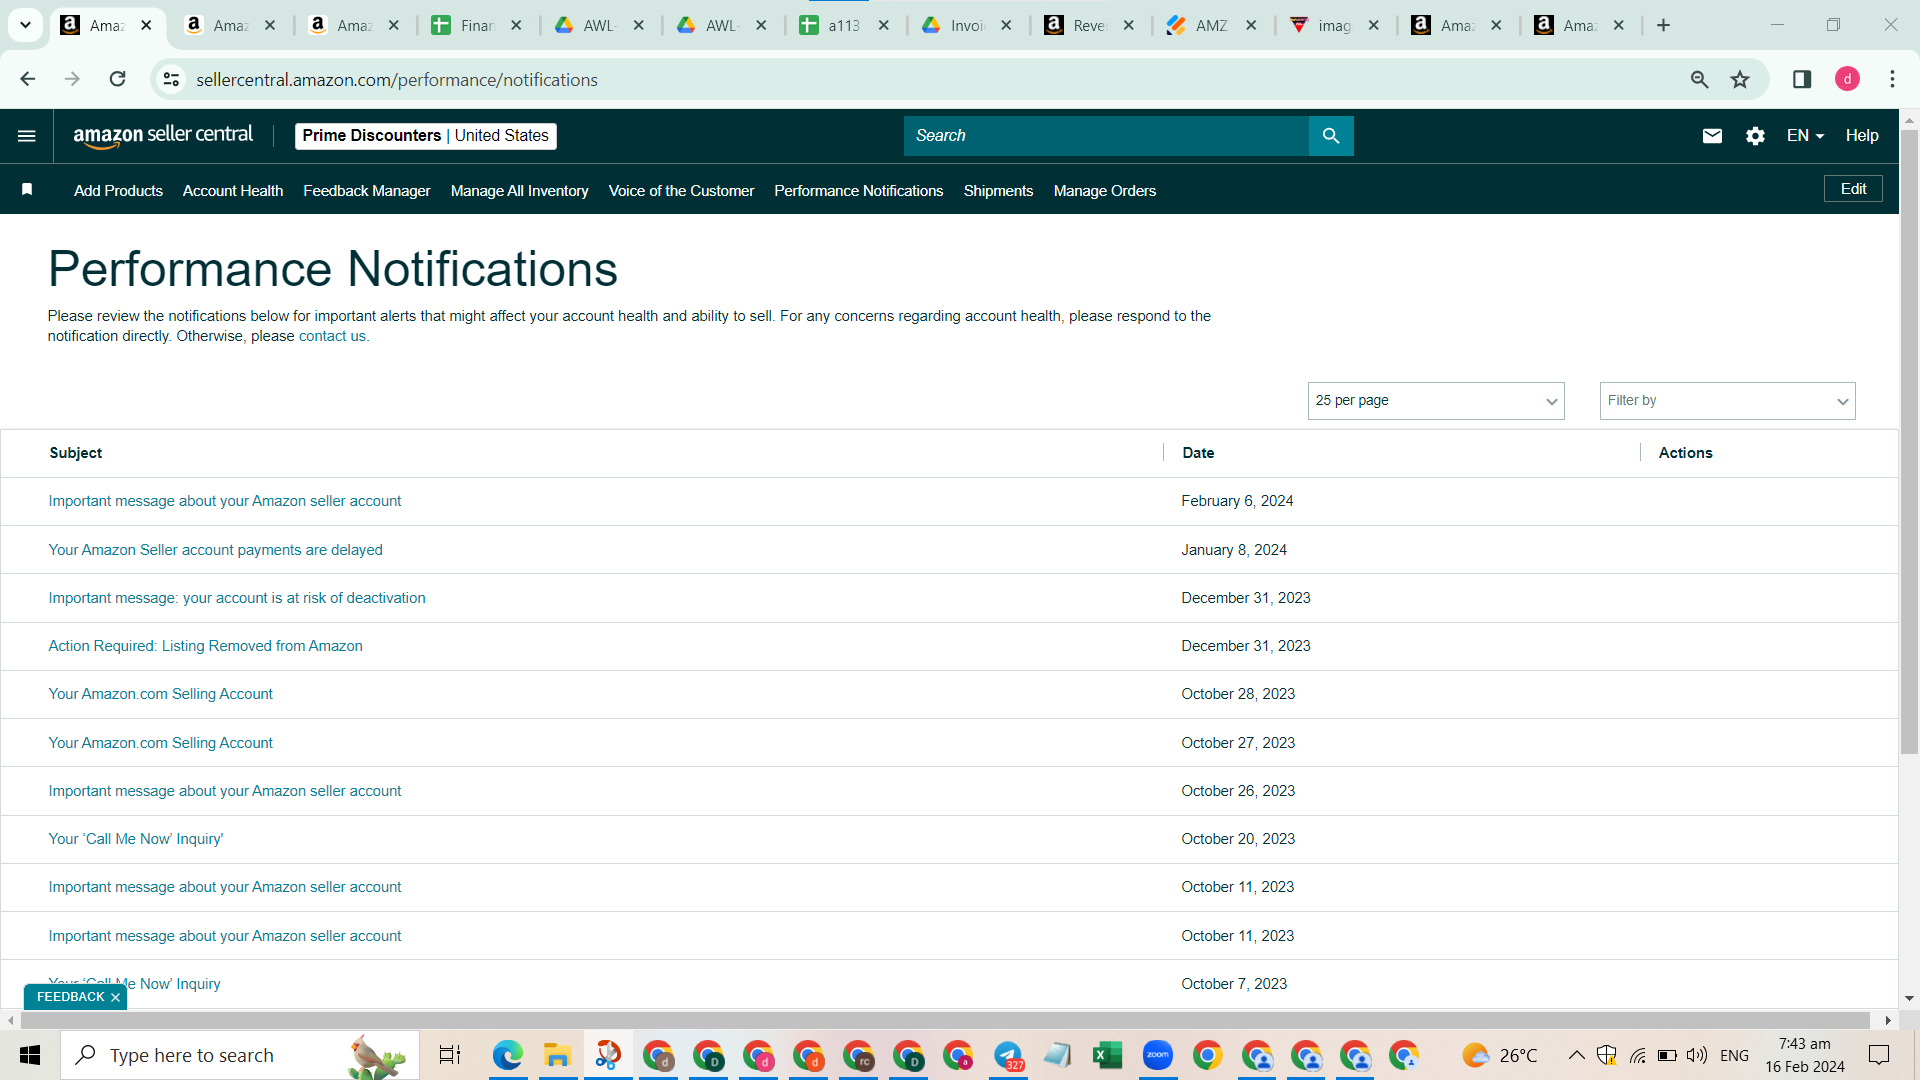Open February 6, 2024 notification
1920x1080 pixels.
tap(225, 501)
